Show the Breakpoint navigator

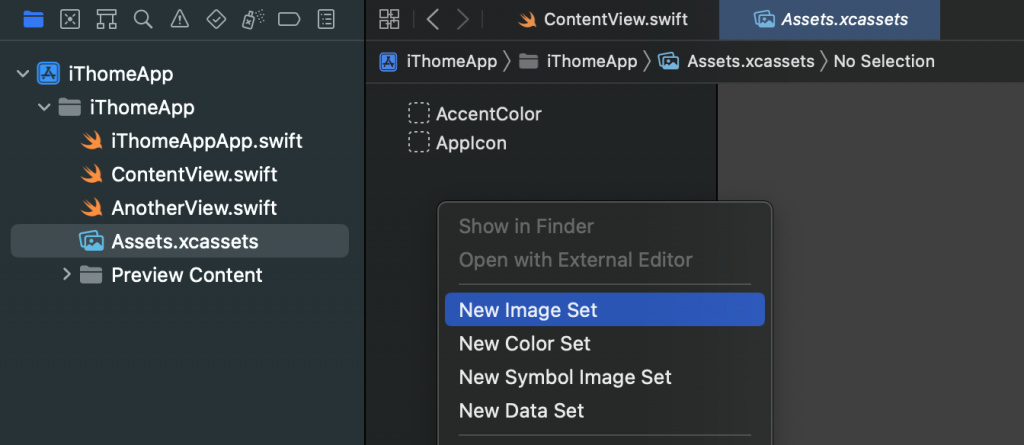pyautogui.click(x=289, y=18)
